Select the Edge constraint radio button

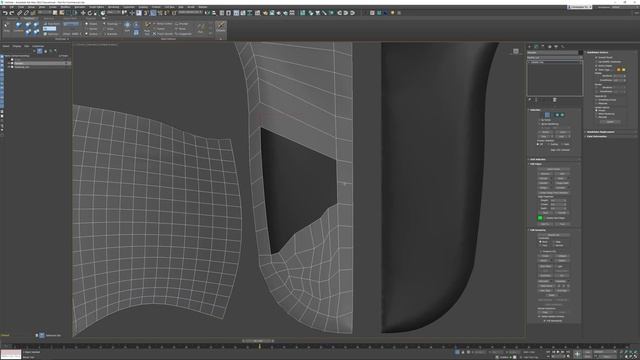554,242
